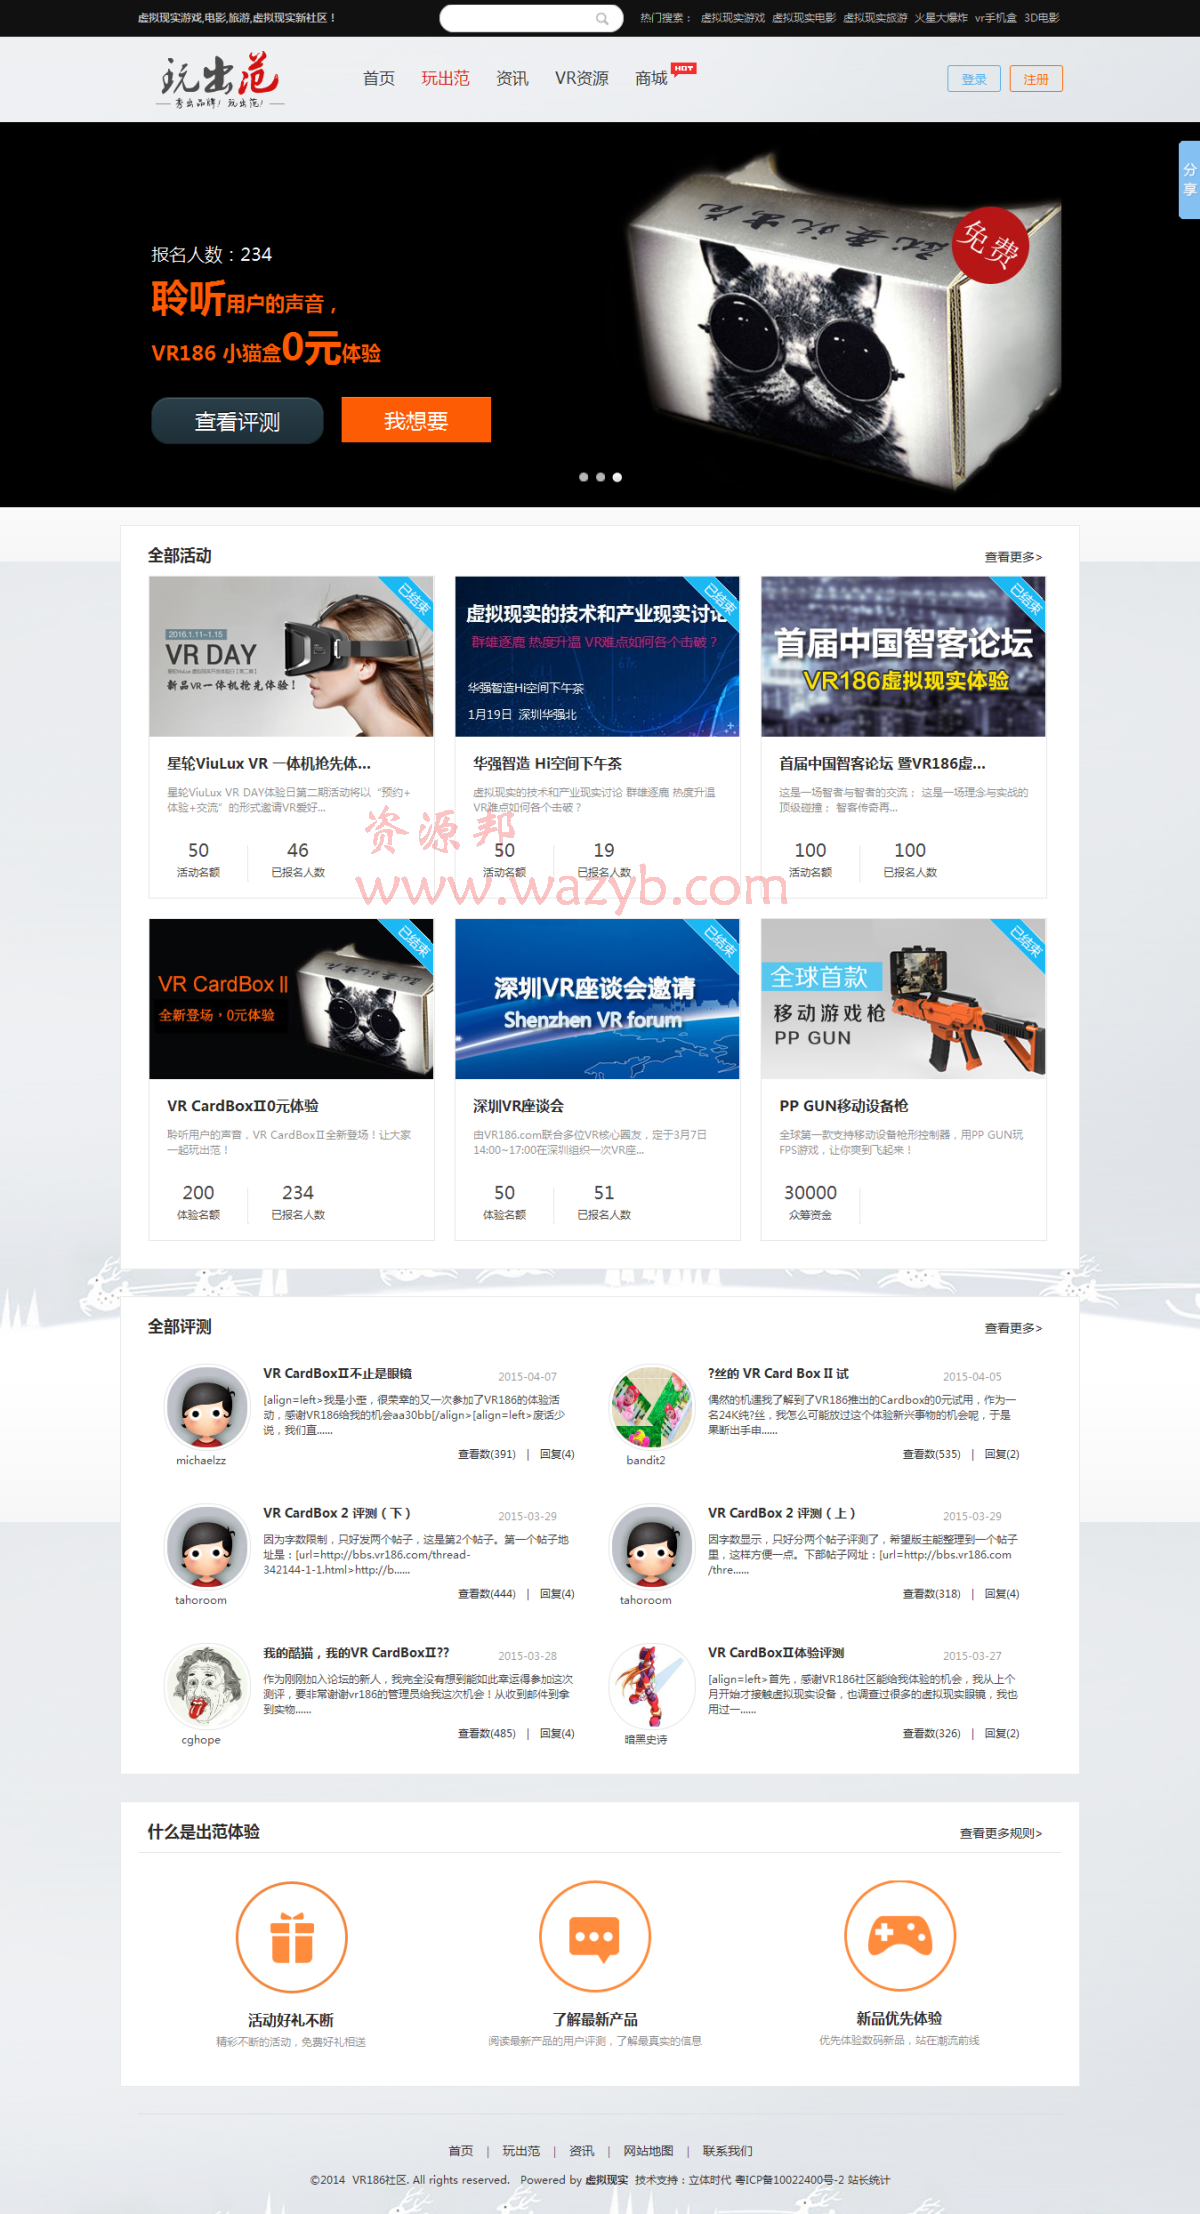Image resolution: width=1200 pixels, height=2214 pixels.
Task: Click footer 玩出范 link
Action: 521,2151
